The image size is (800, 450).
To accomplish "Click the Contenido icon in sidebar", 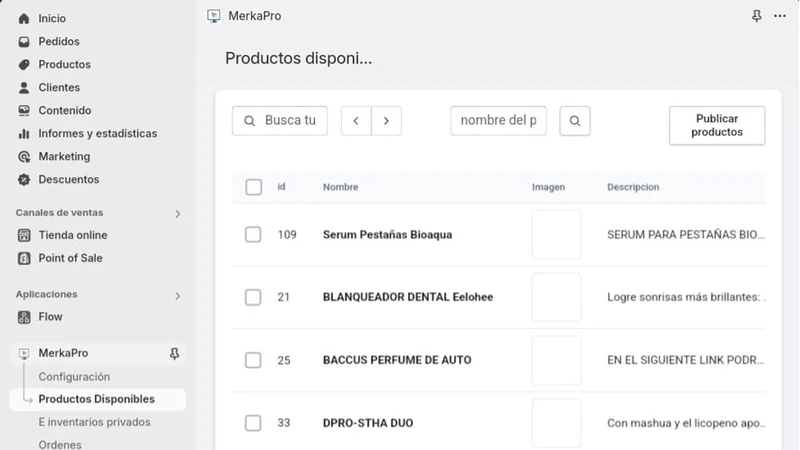I will (24, 111).
